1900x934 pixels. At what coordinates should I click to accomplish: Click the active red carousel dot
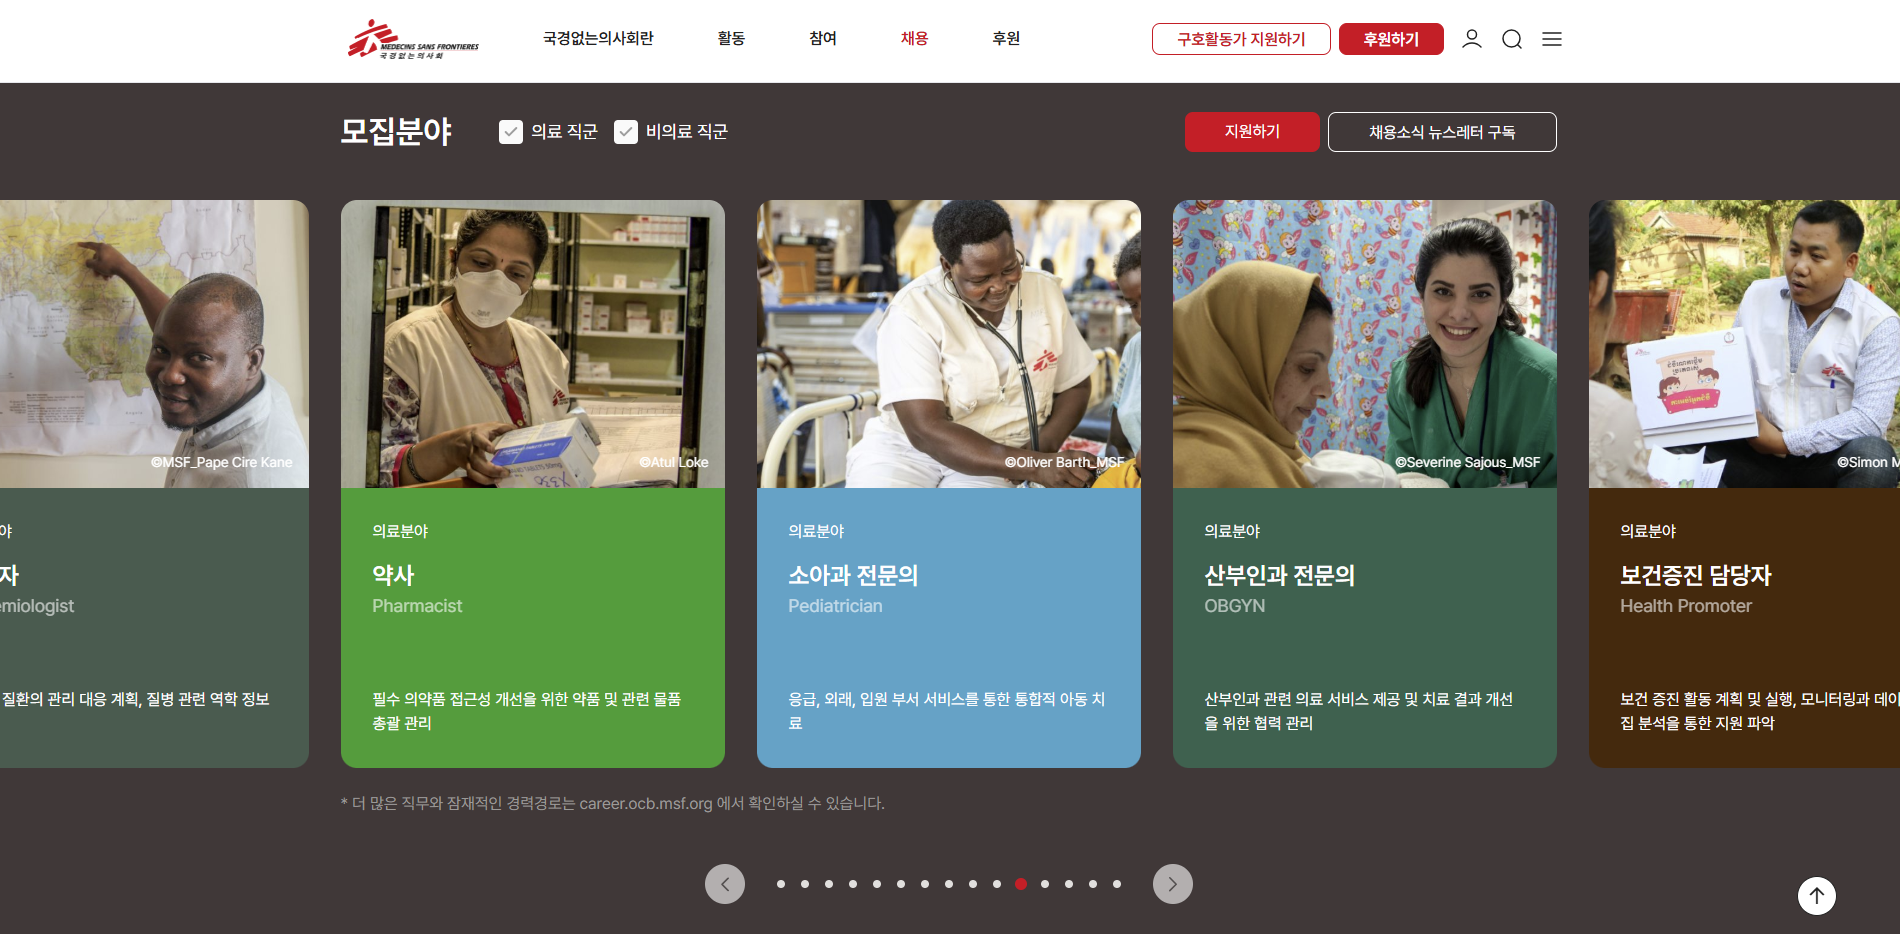pos(1021,884)
